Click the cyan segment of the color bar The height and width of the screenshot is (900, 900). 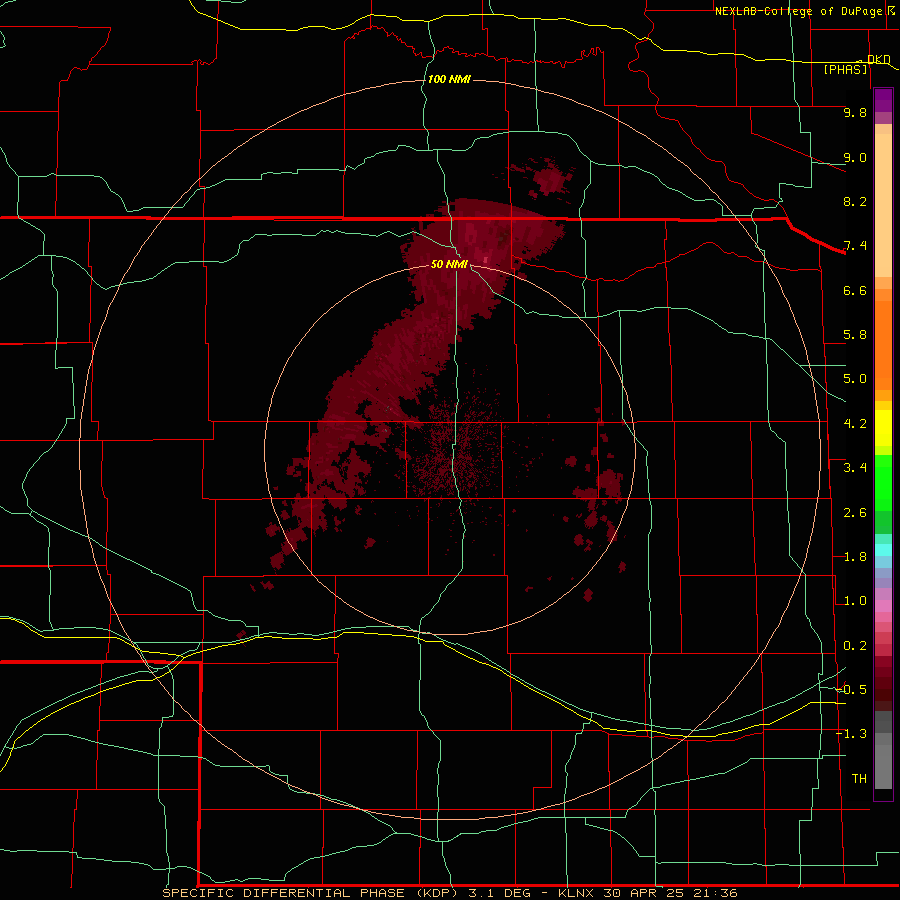(x=883, y=550)
